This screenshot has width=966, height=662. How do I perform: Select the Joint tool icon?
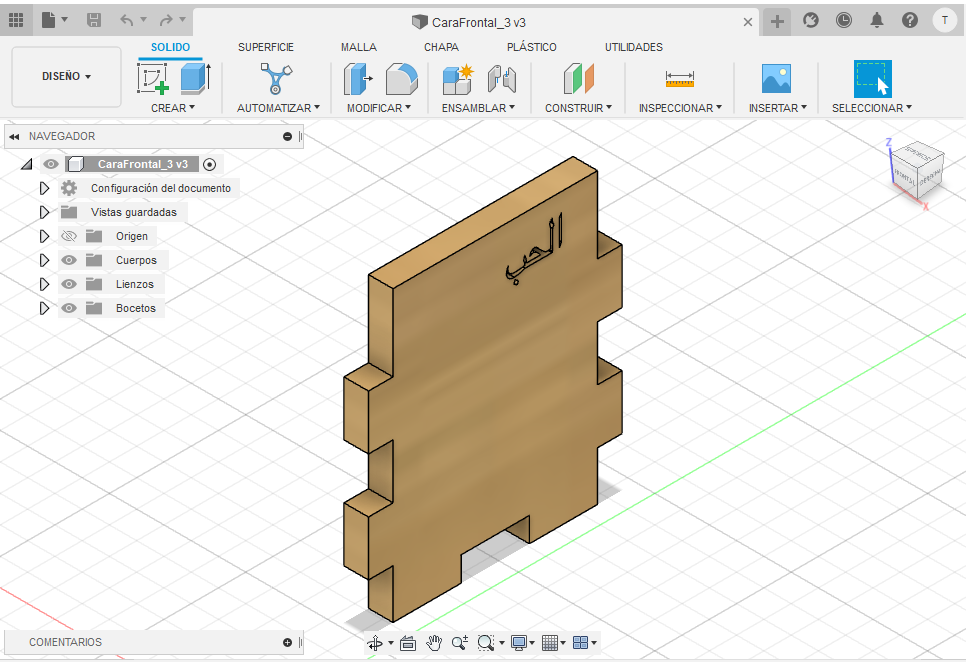(x=501, y=79)
